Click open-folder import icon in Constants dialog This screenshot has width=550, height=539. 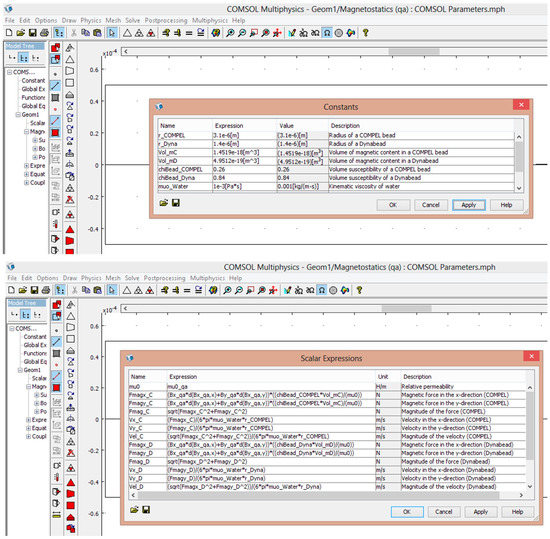click(164, 203)
